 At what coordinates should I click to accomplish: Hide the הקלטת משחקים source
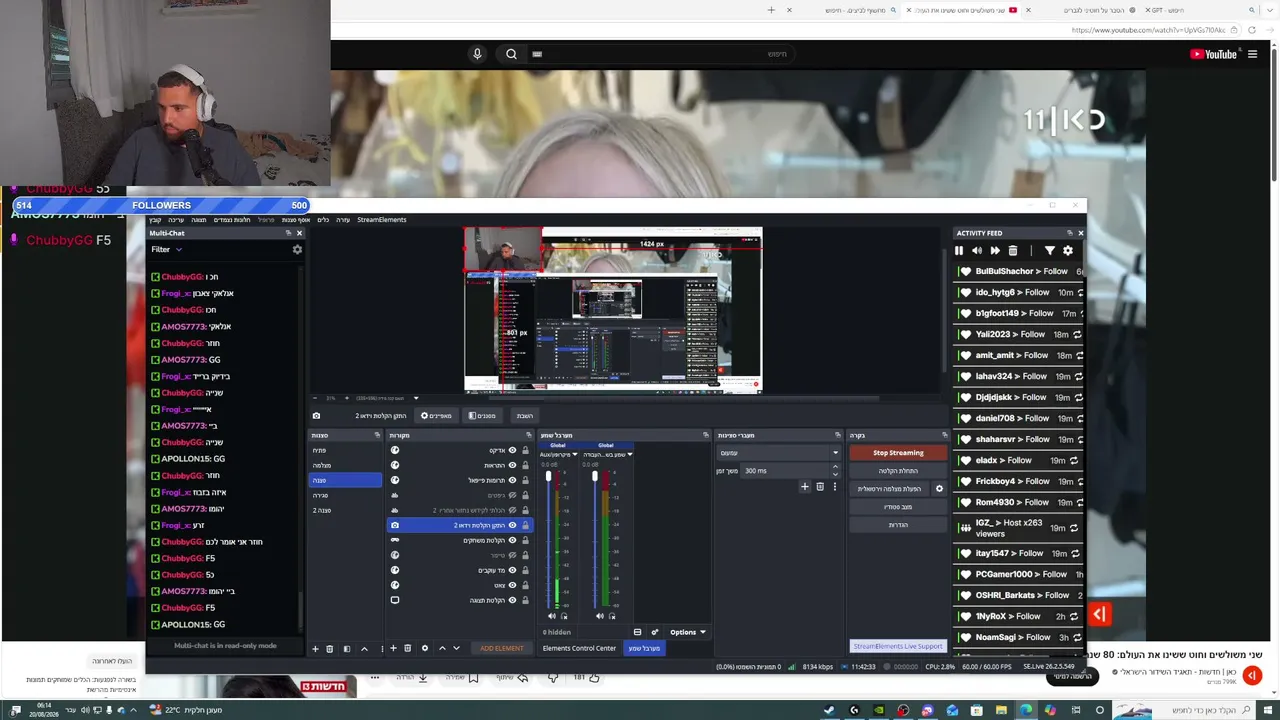[512, 540]
